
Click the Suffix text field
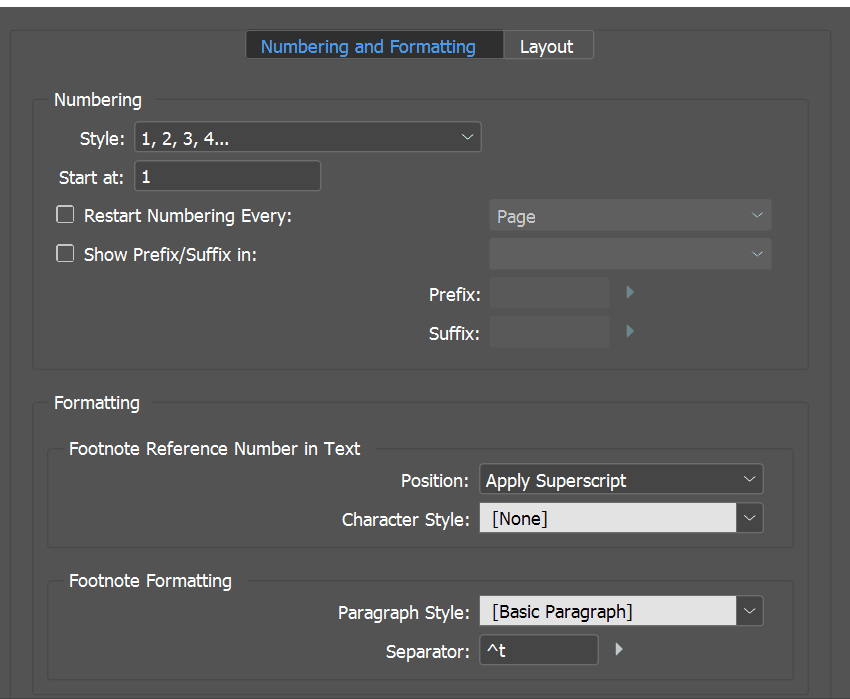point(549,332)
